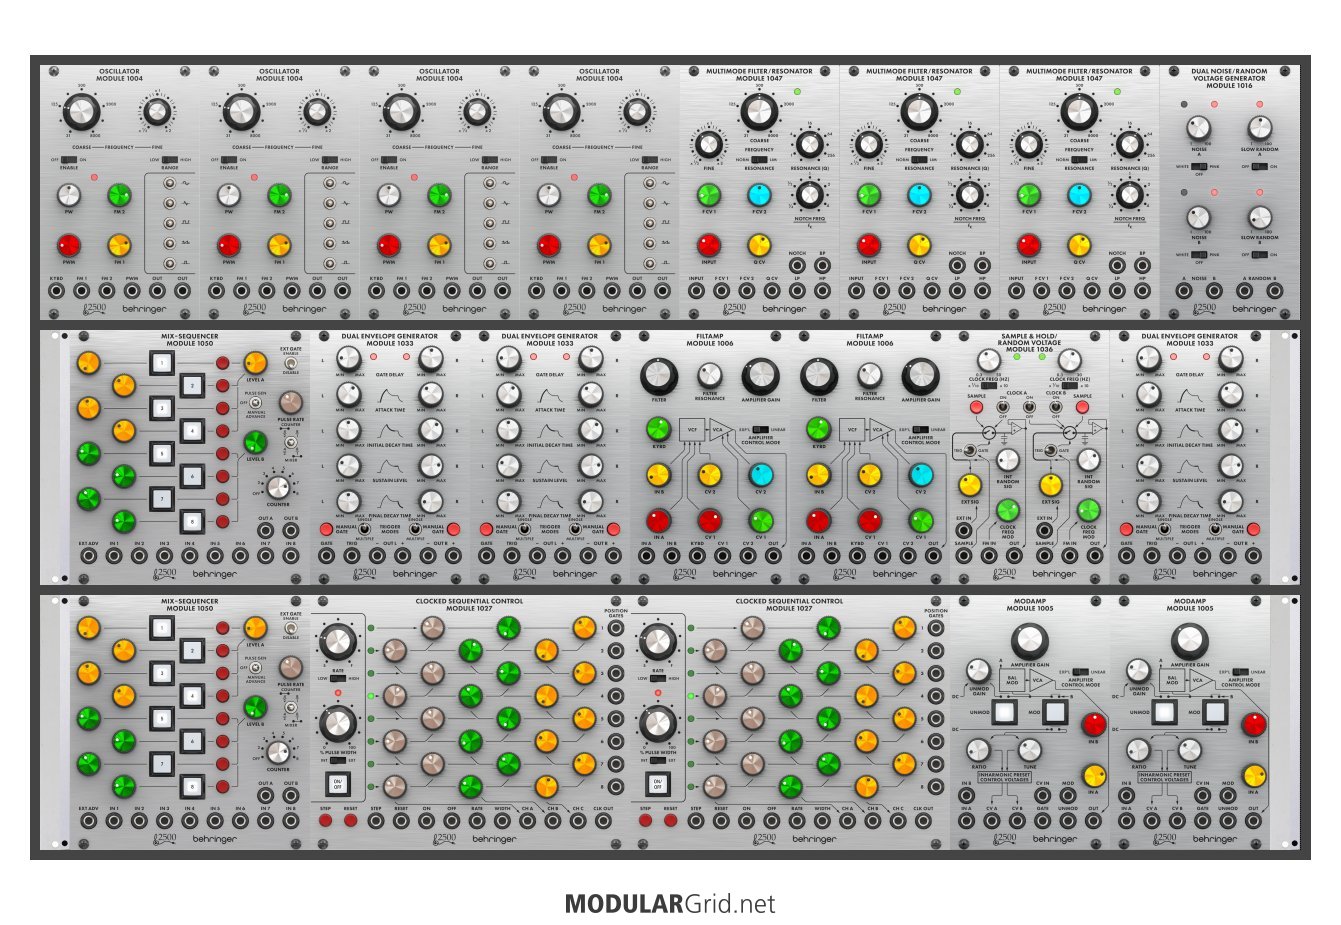Image resolution: width=1341 pixels, height=925 pixels.
Task: Toggle the ENABLE off/on switch on the leftmost Oscillator
Action: pos(69,160)
